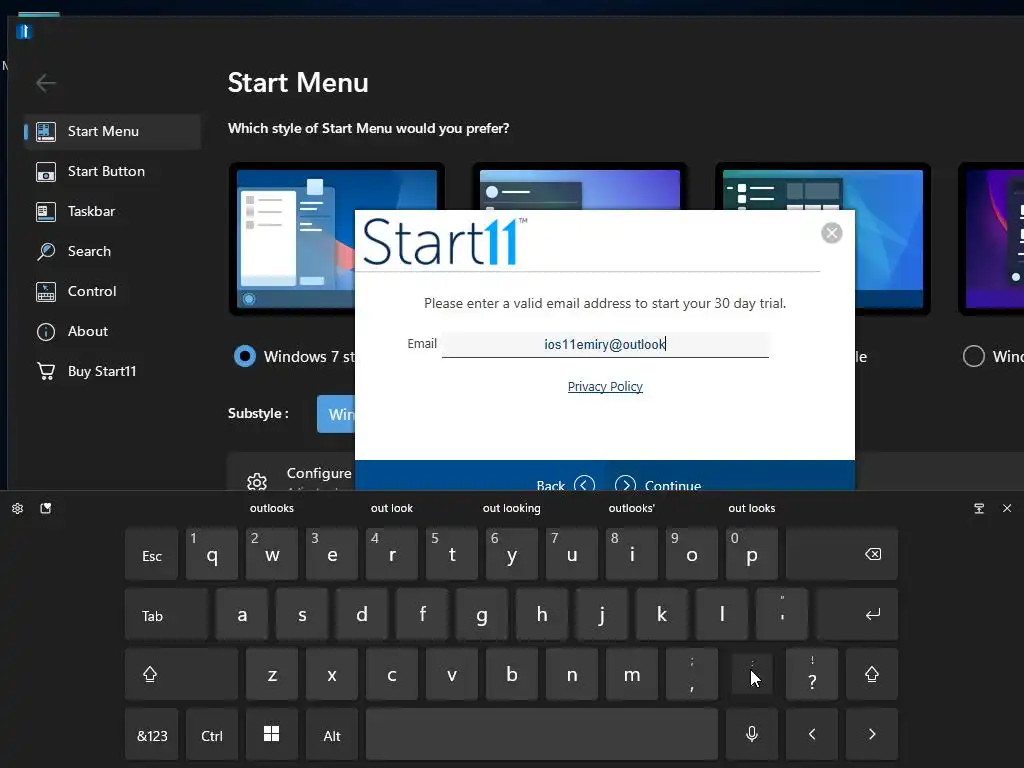
Task: Click the Start11 app icon in title bar
Action: pyautogui.click(x=24, y=31)
